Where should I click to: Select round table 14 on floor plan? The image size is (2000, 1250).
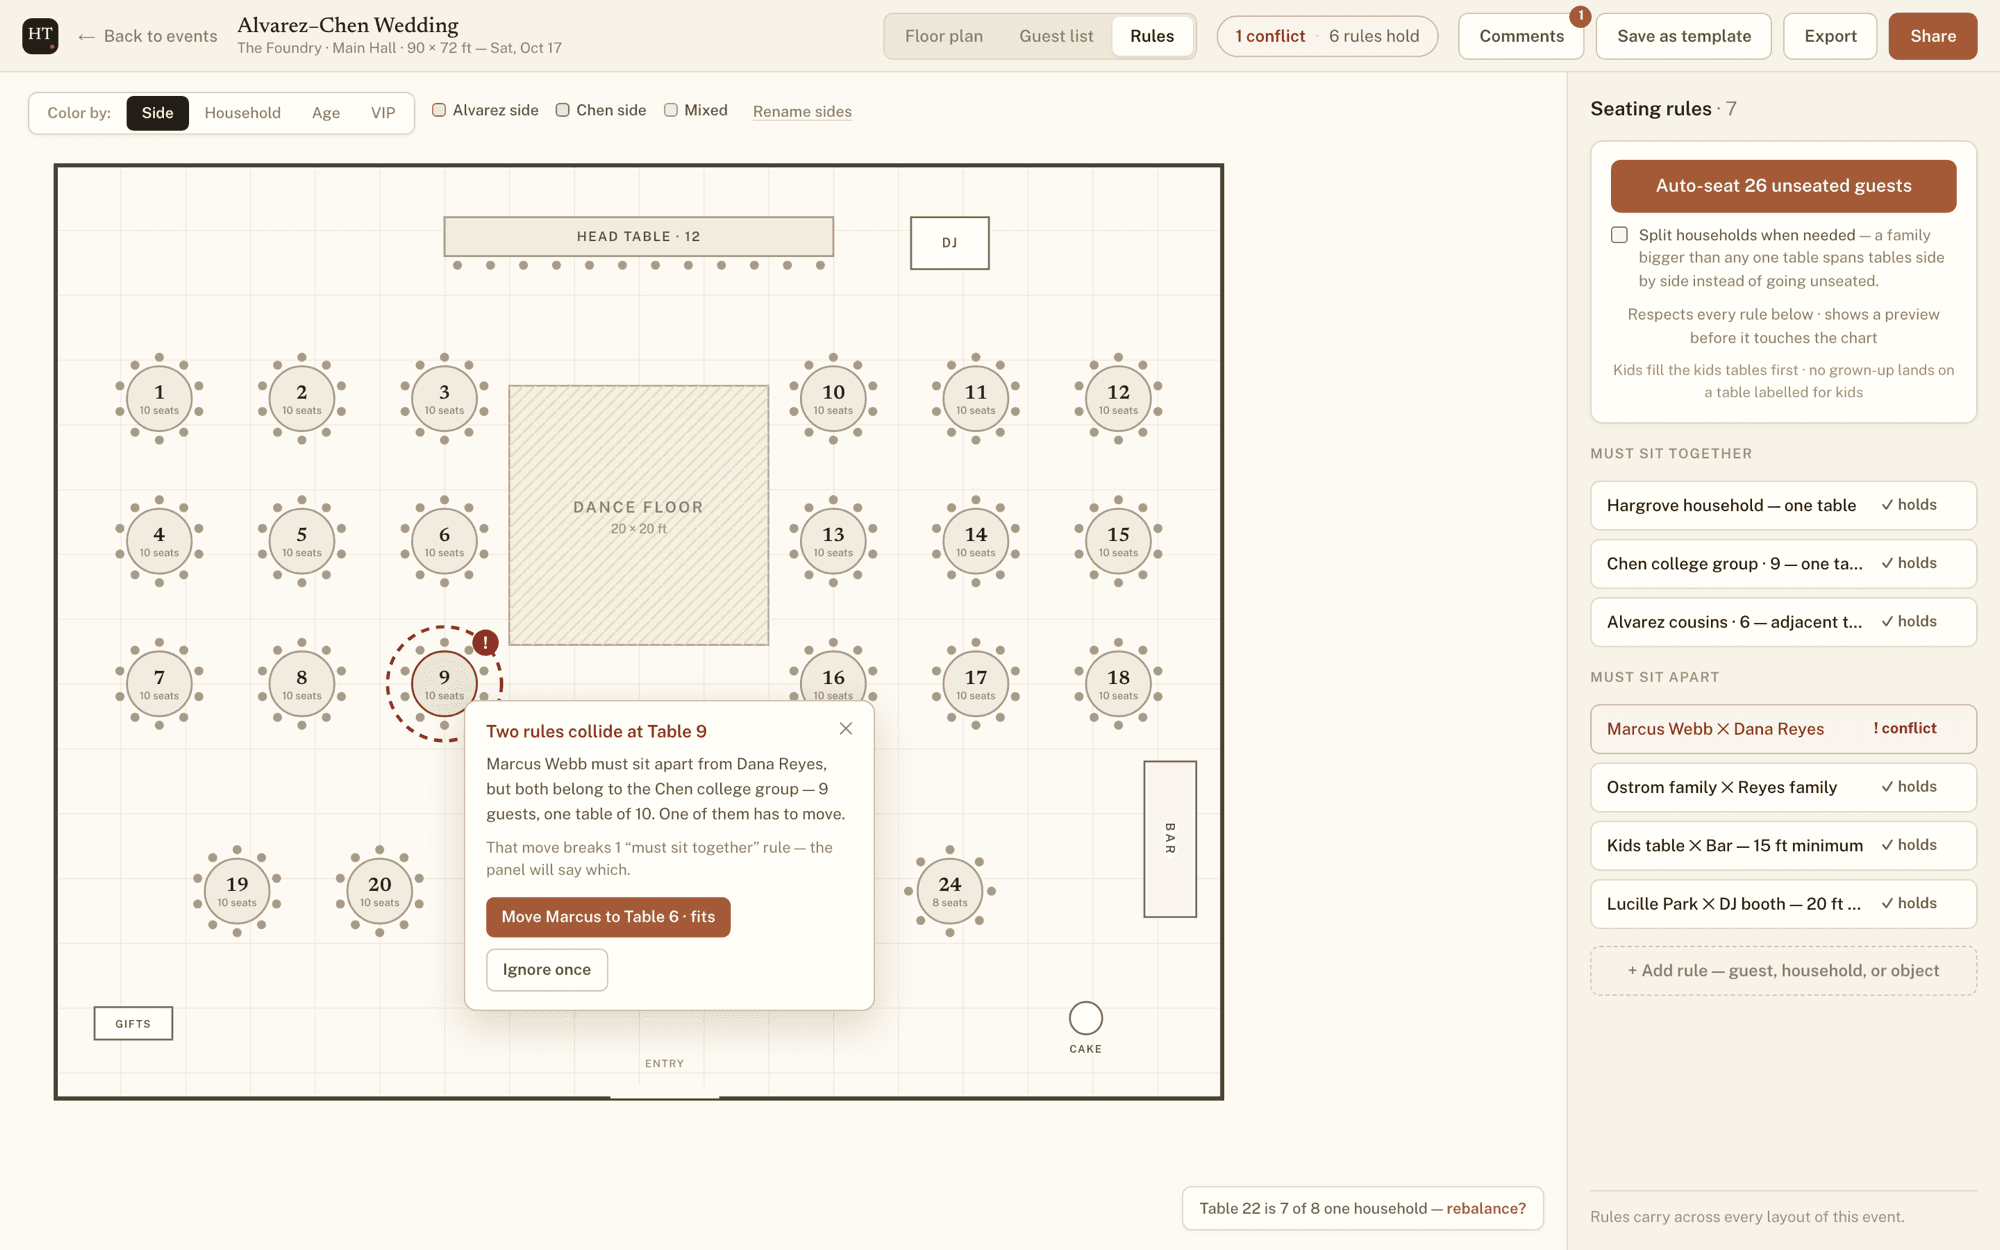point(976,540)
